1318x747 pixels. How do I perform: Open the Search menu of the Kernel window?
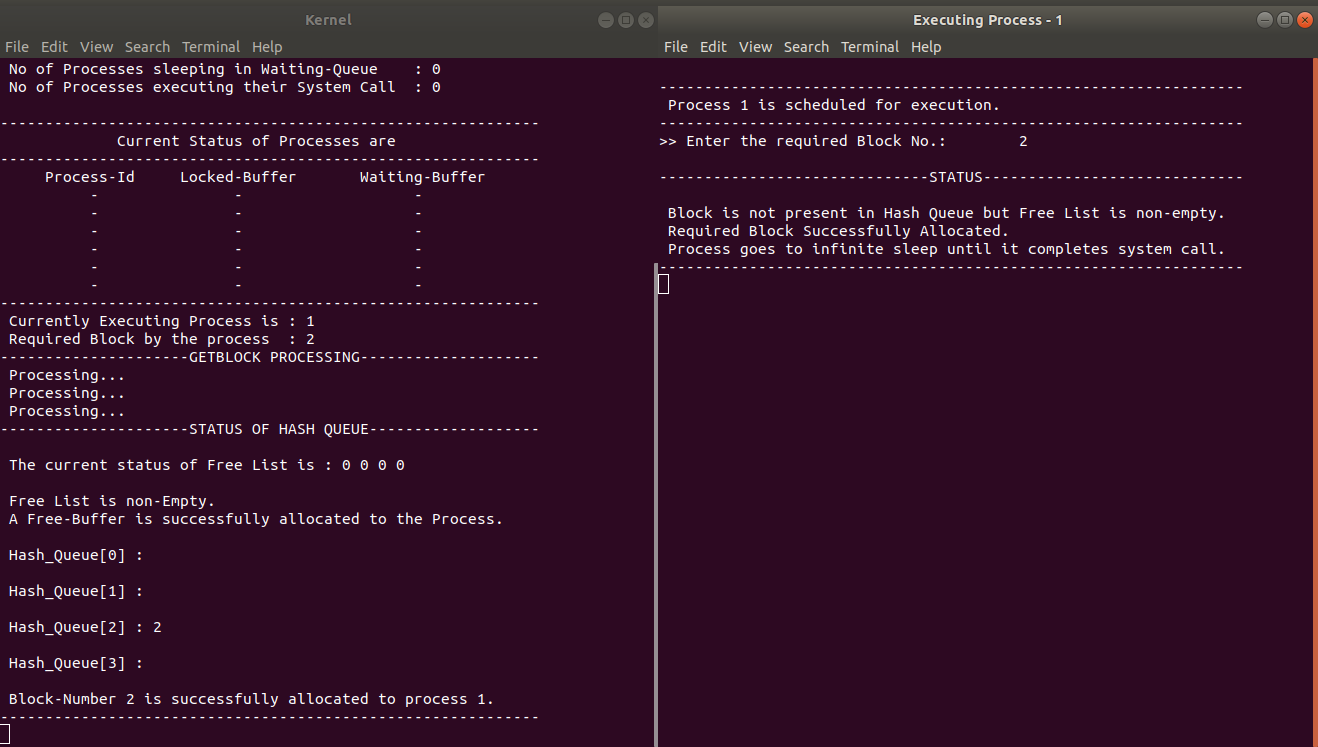pos(147,46)
